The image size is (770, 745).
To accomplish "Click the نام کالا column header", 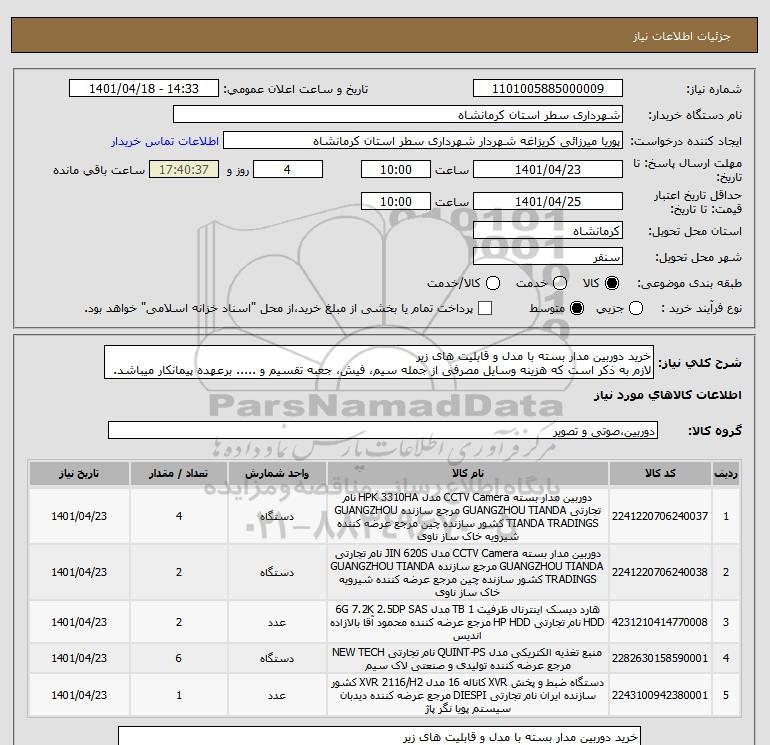I will (468, 473).
